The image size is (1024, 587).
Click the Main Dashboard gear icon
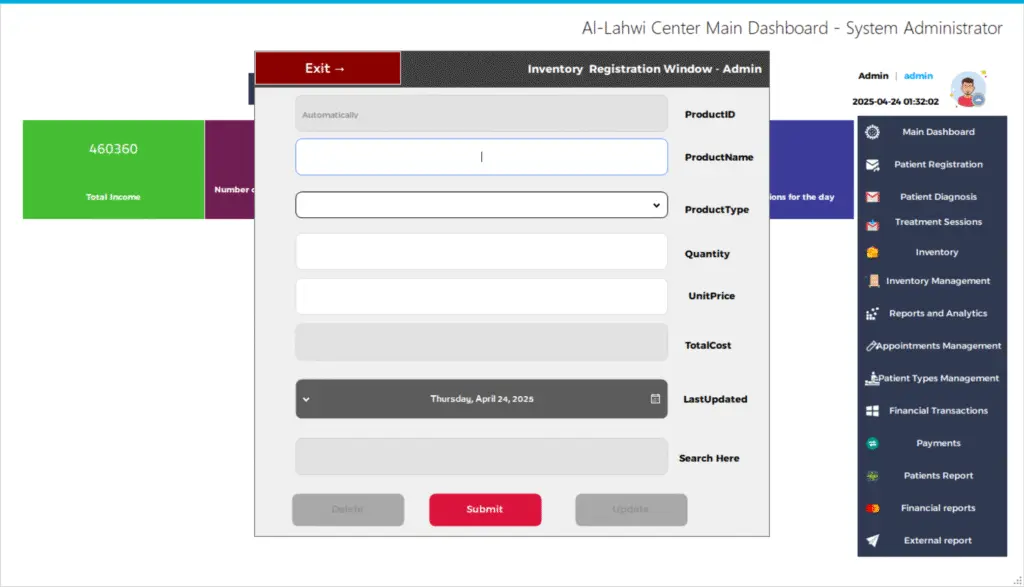(x=872, y=132)
